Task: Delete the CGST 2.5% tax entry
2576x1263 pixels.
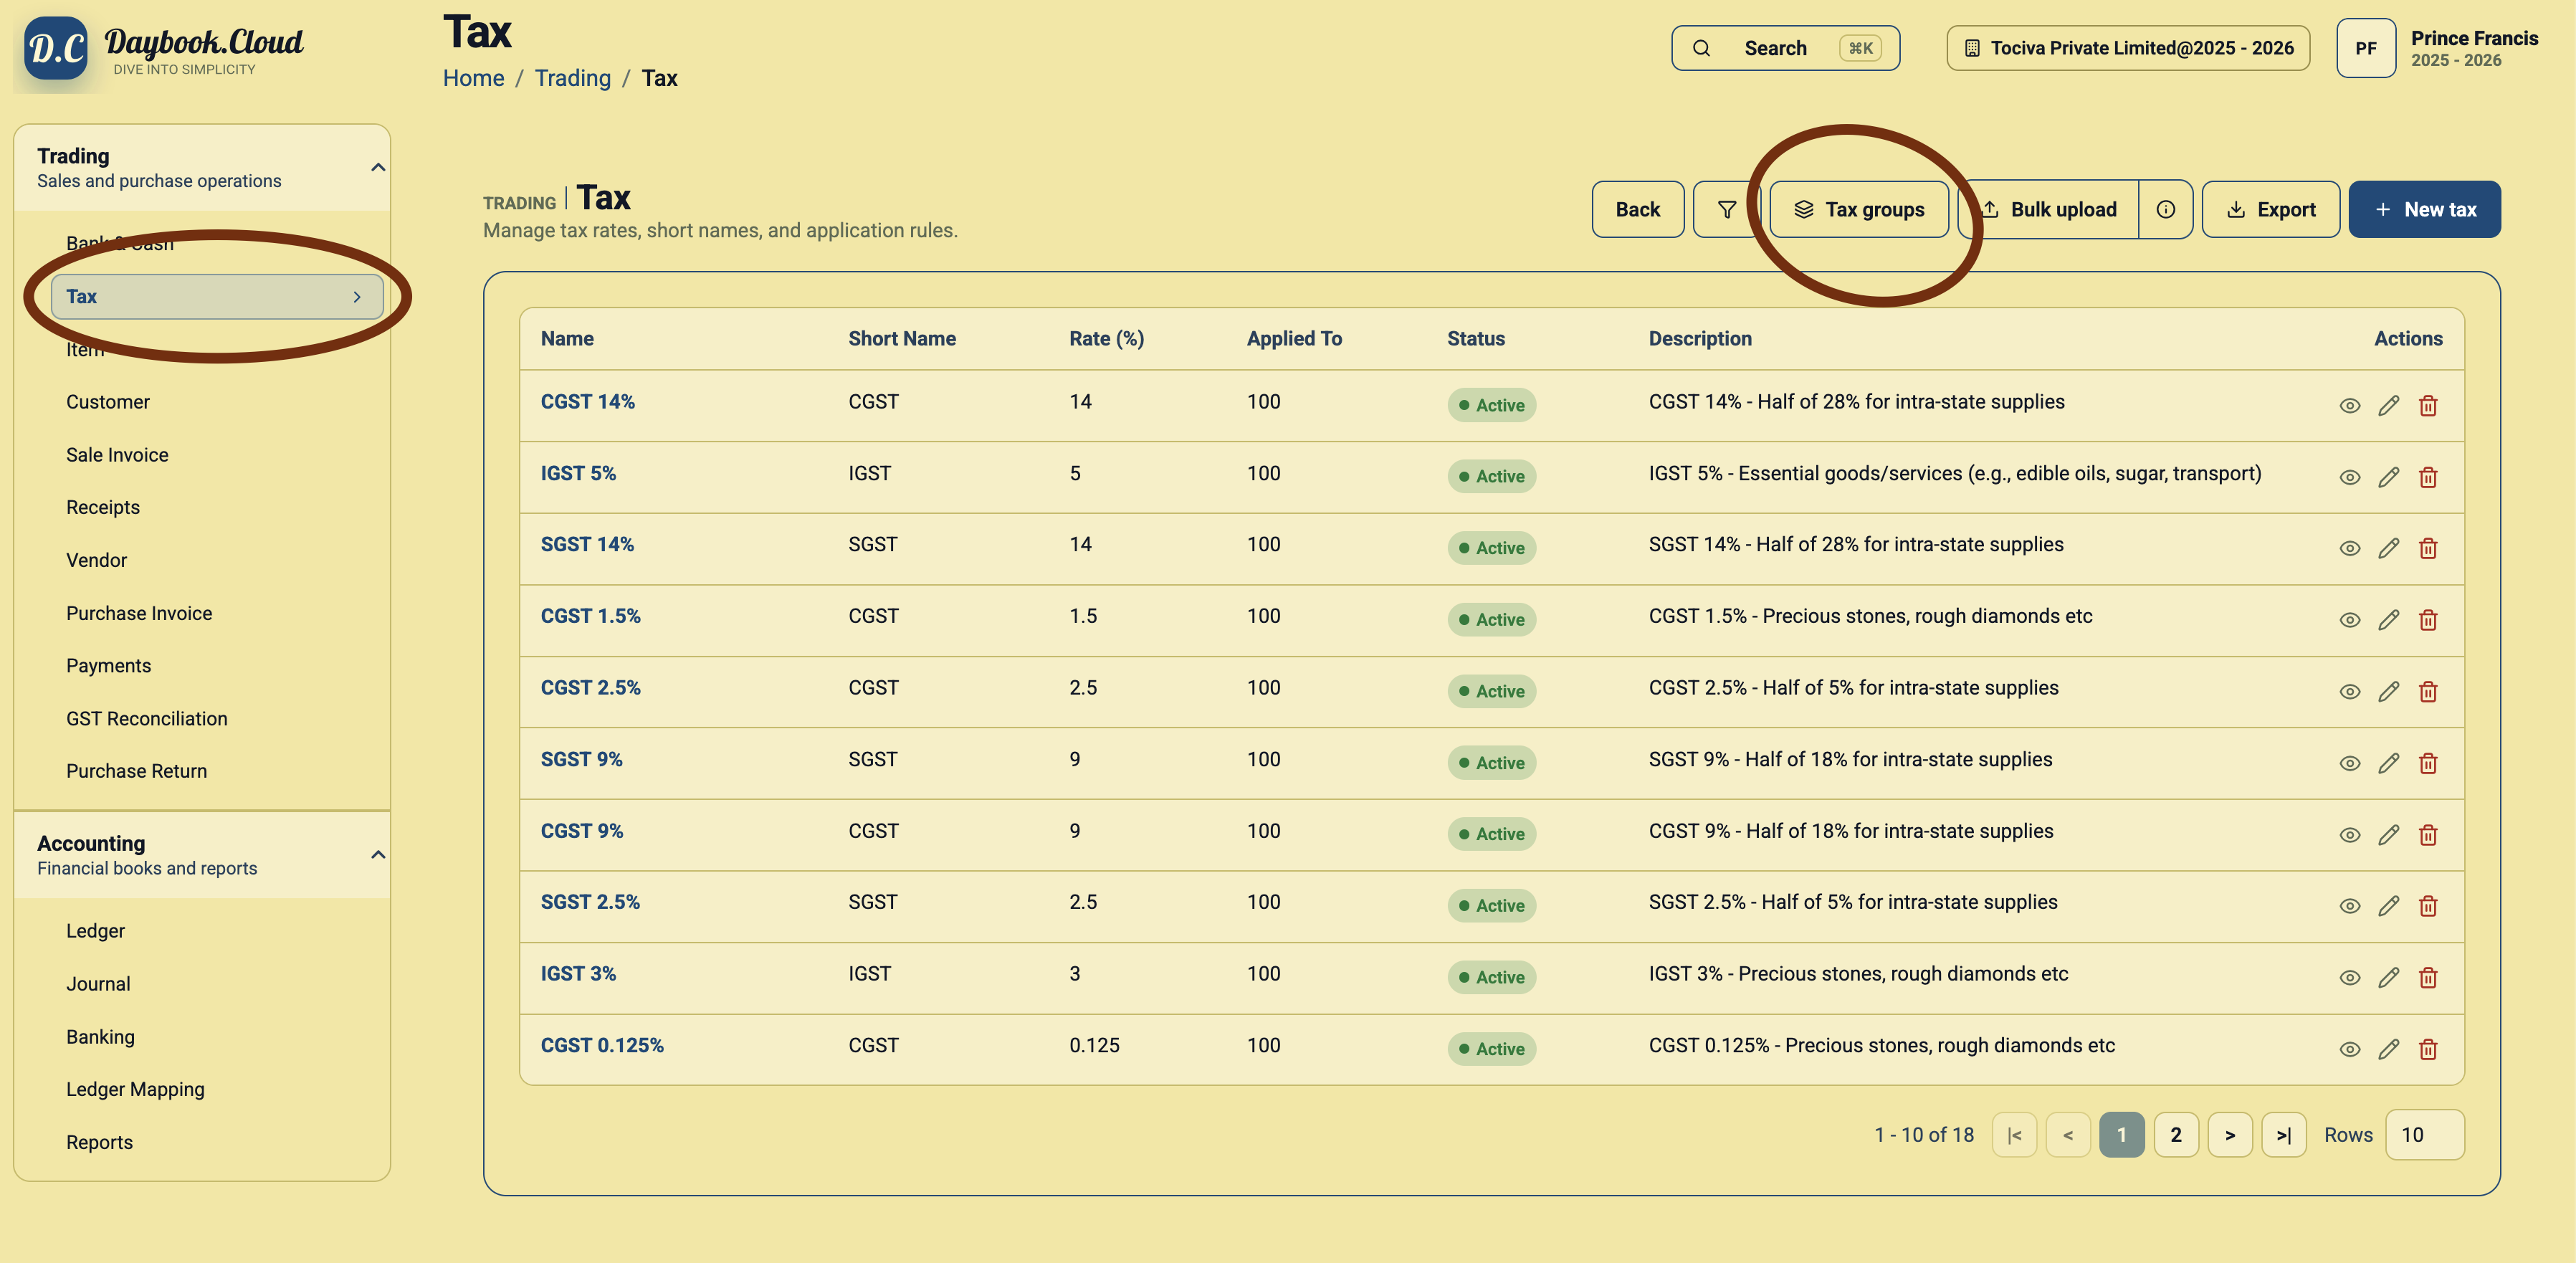Action: coord(2427,692)
